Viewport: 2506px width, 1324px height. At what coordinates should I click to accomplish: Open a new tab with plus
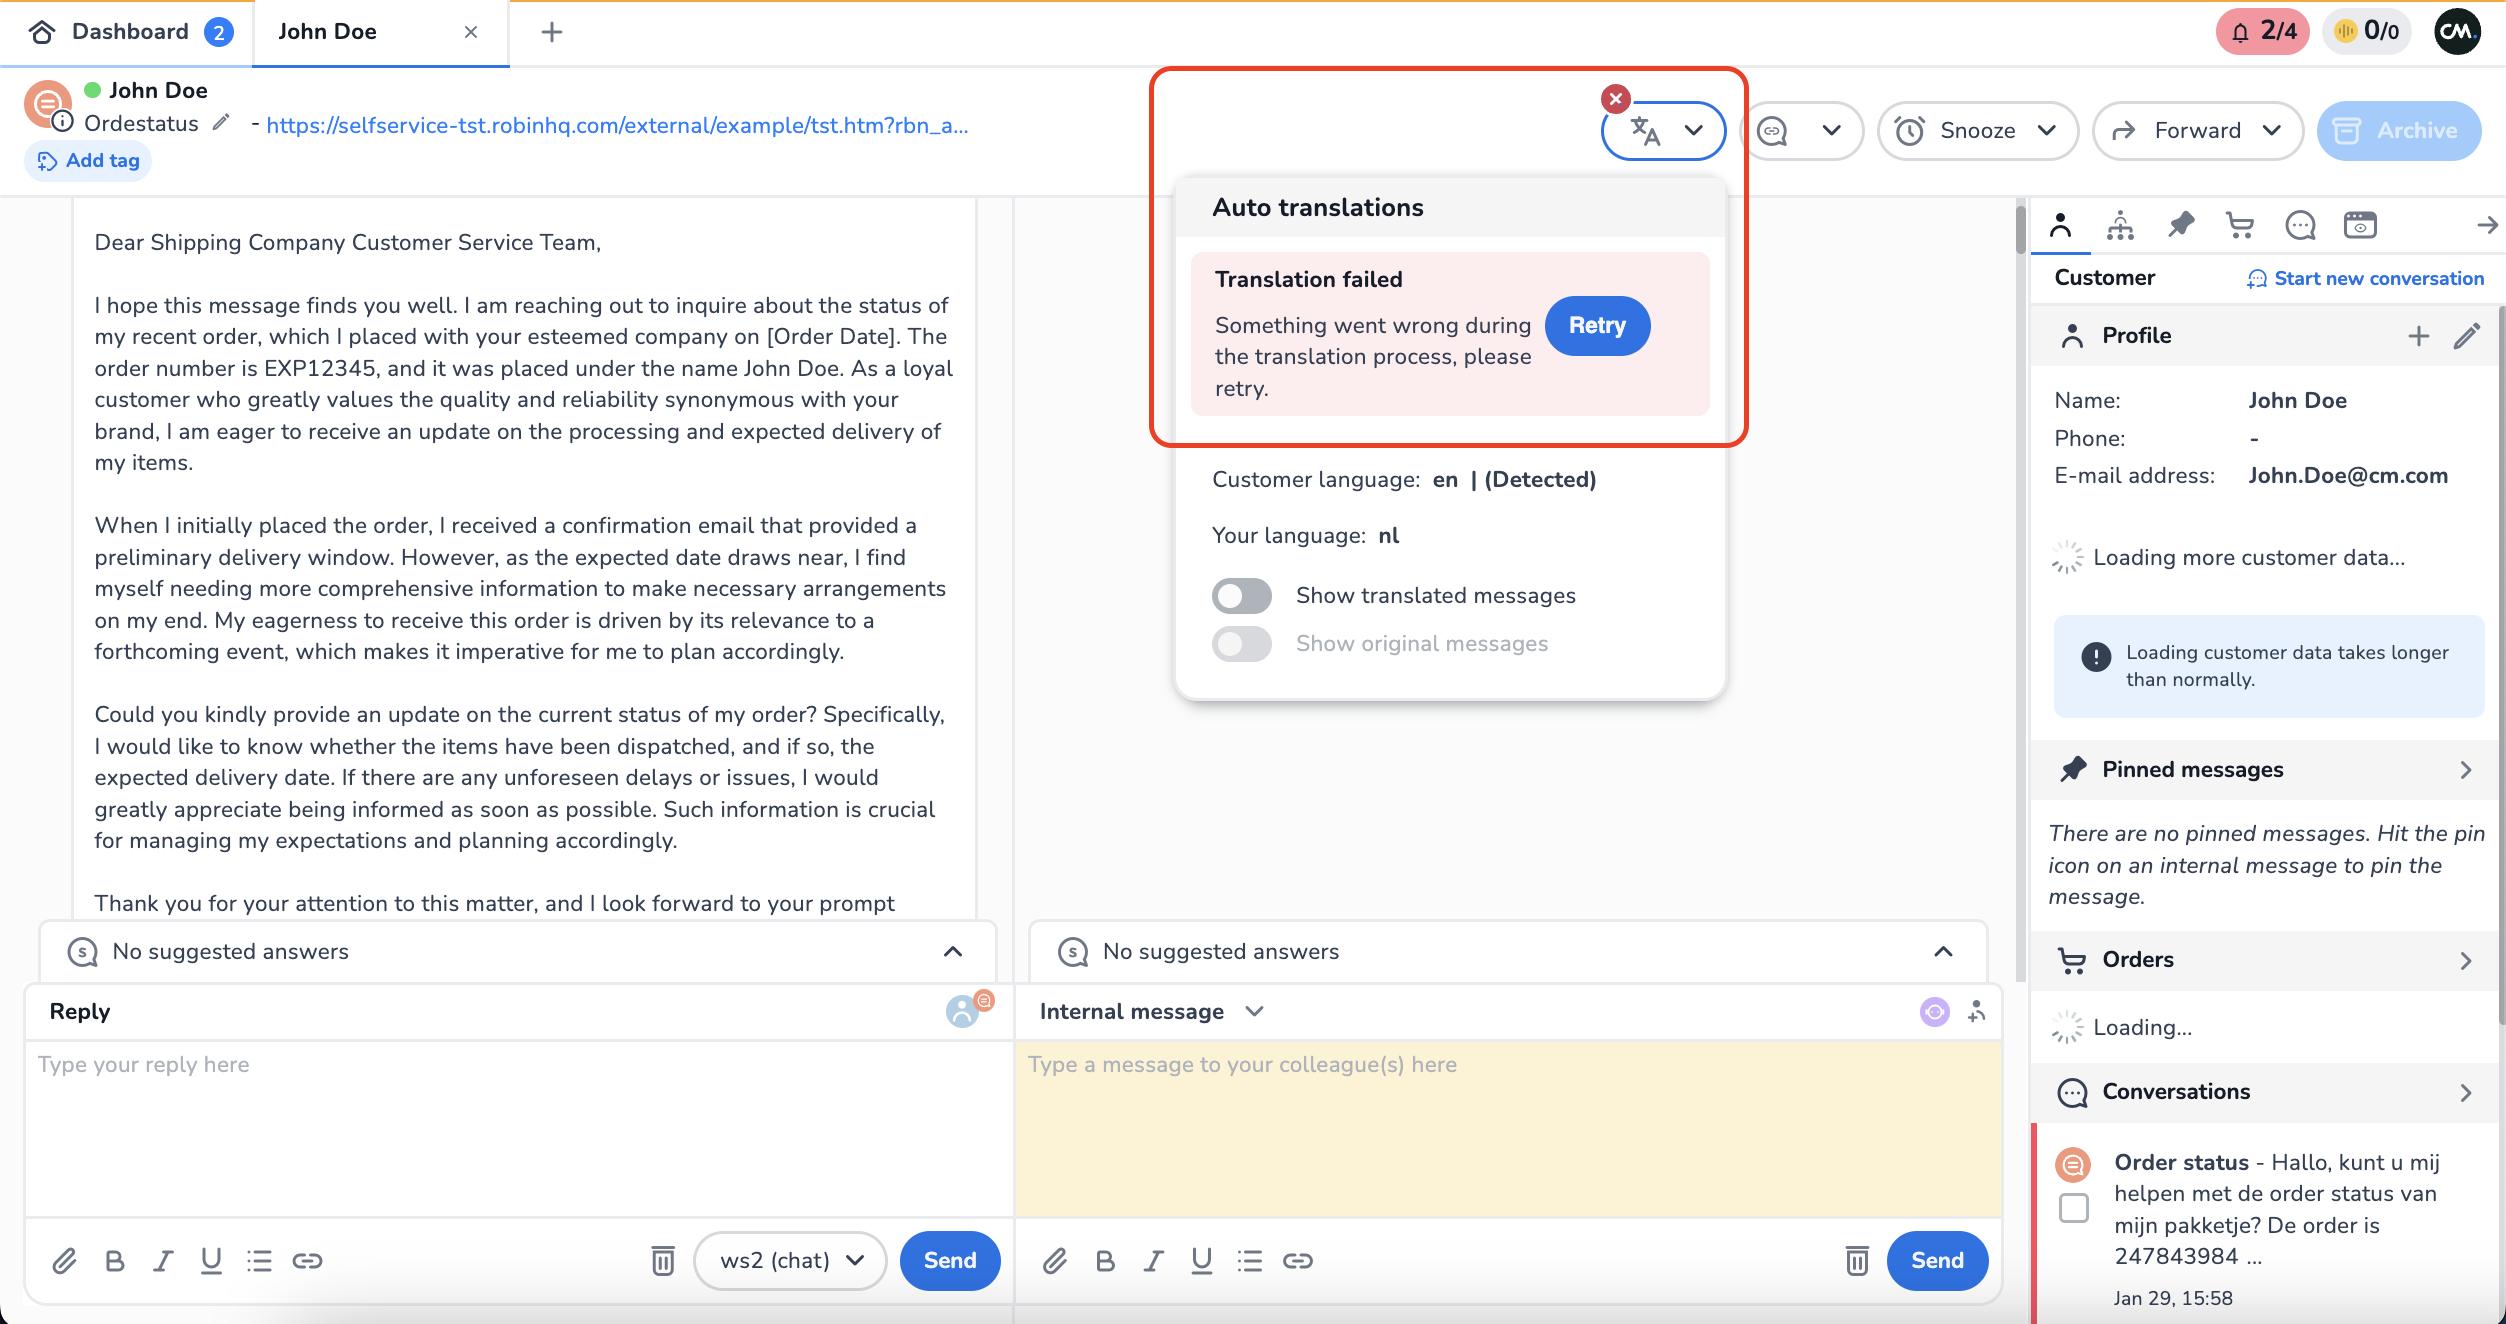pyautogui.click(x=551, y=32)
